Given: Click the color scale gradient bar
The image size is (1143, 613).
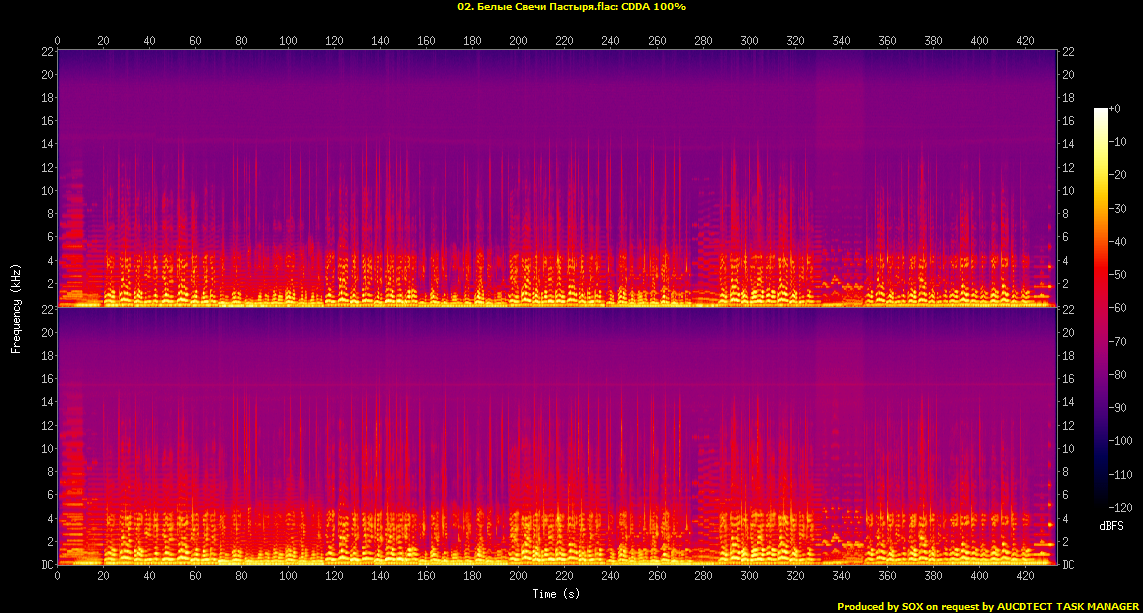Looking at the screenshot, I should pos(1100,308).
